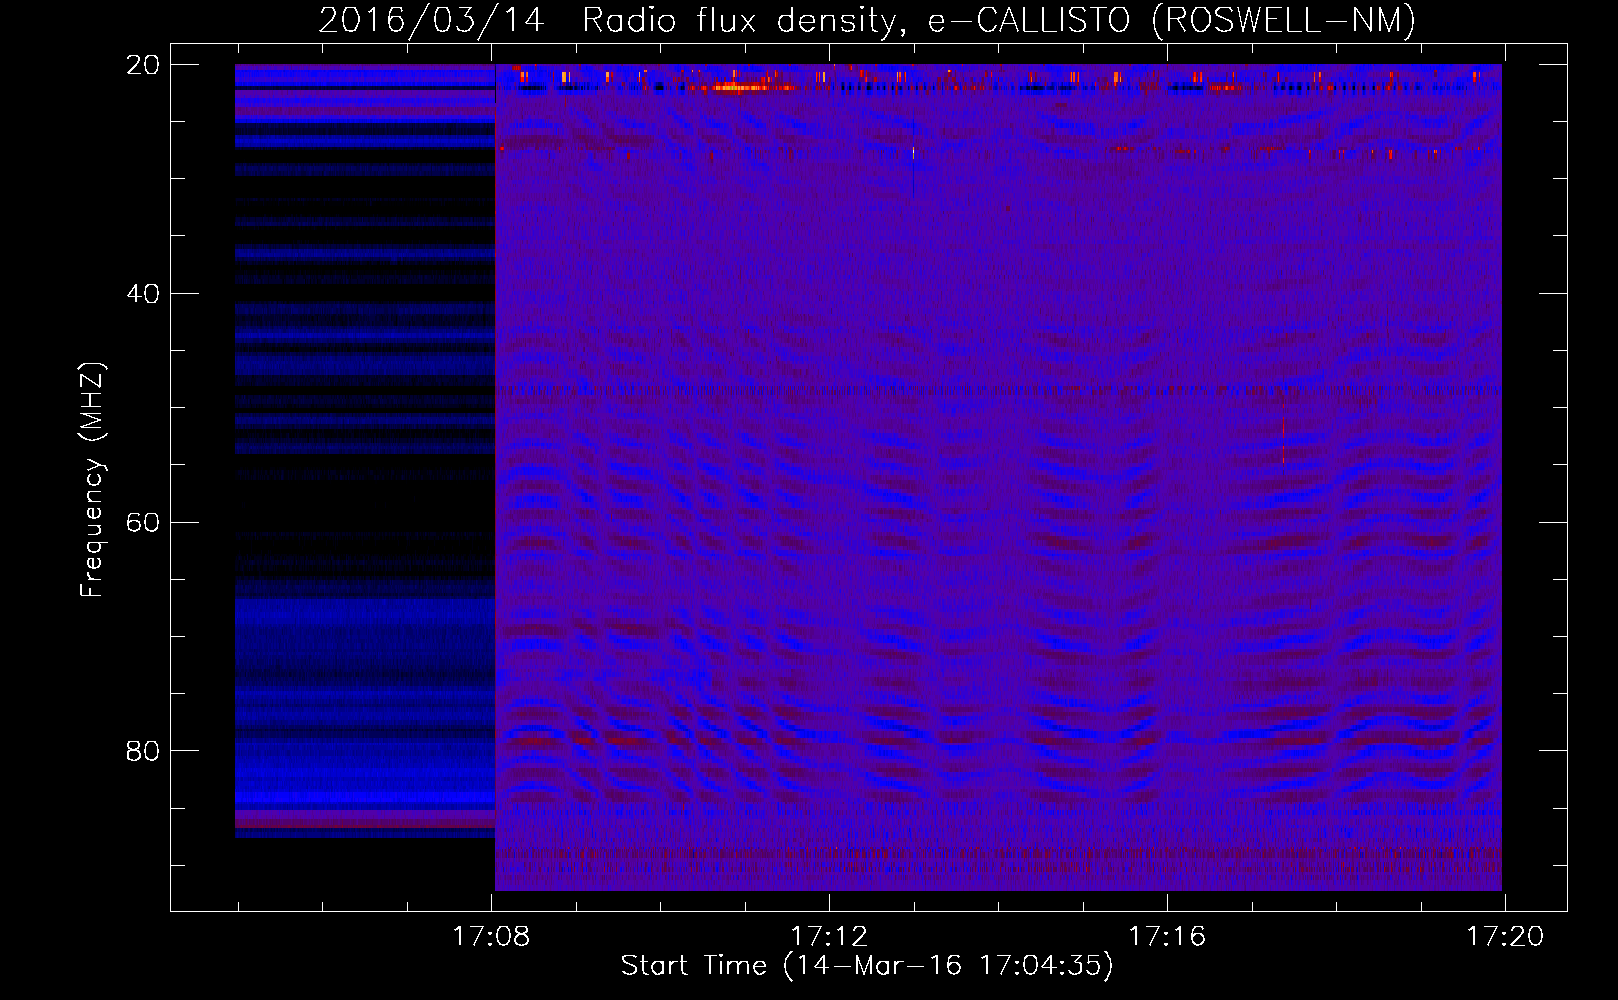Click the '17:20' time tick label
The width and height of the screenshot is (1618, 1000).
point(1505,936)
